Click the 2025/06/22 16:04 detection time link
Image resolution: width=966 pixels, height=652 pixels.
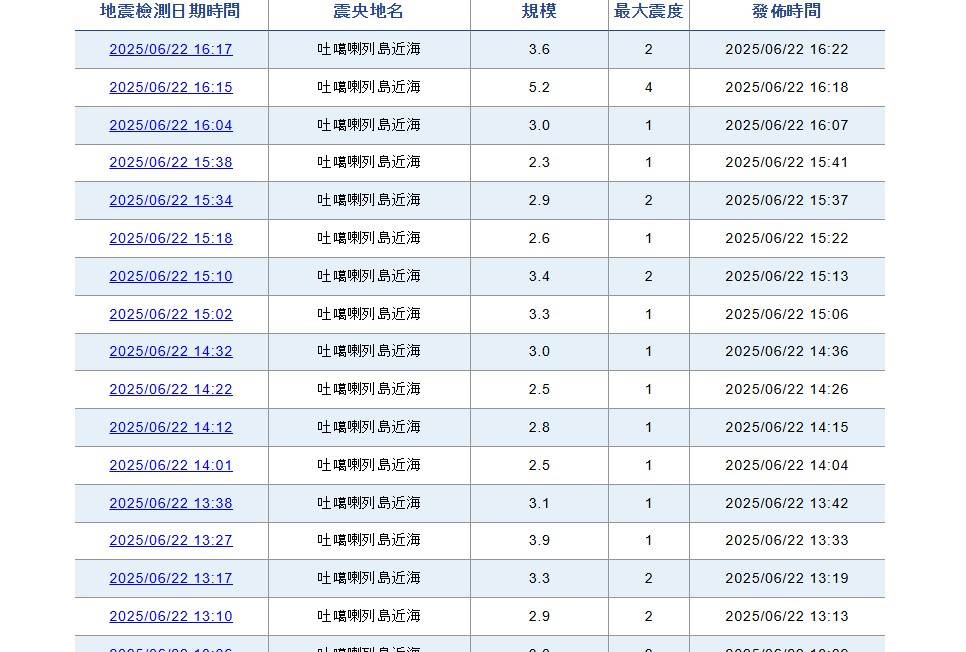click(x=171, y=126)
